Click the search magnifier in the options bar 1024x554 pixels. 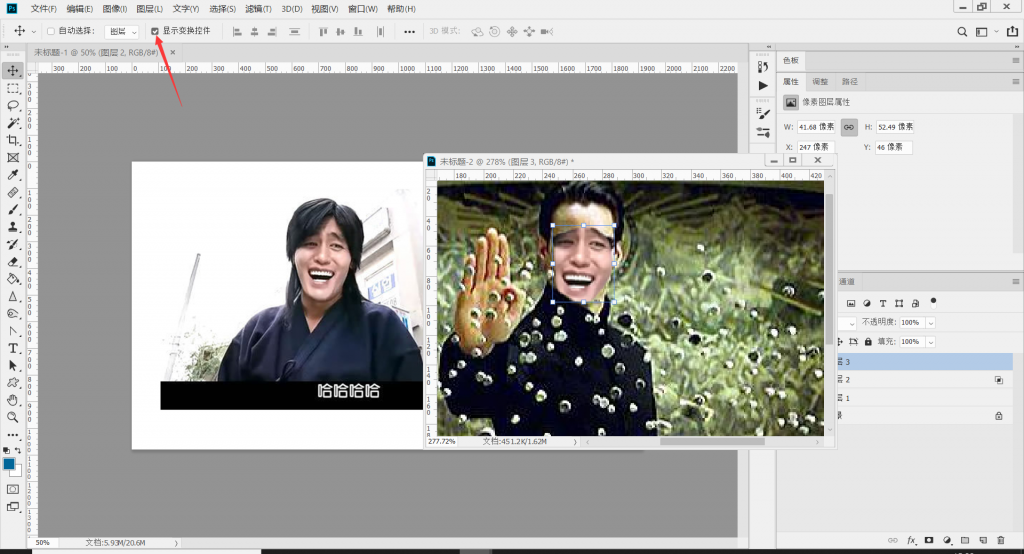(962, 31)
